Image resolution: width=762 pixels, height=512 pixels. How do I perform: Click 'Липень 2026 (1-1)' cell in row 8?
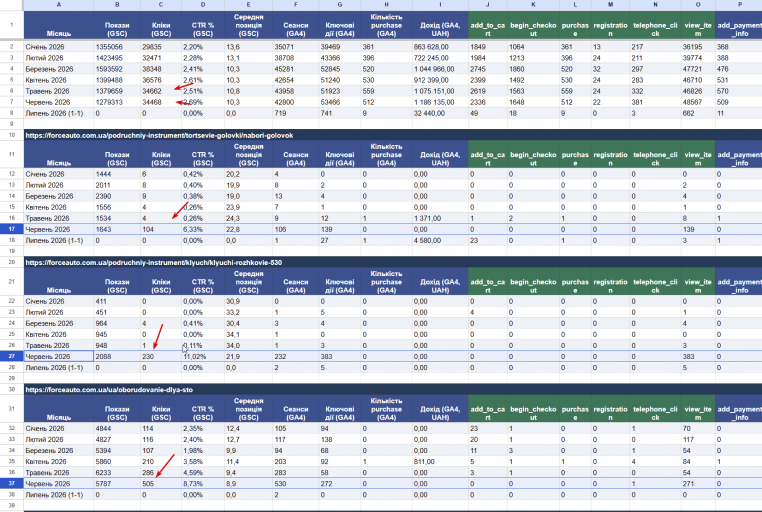pos(58,113)
